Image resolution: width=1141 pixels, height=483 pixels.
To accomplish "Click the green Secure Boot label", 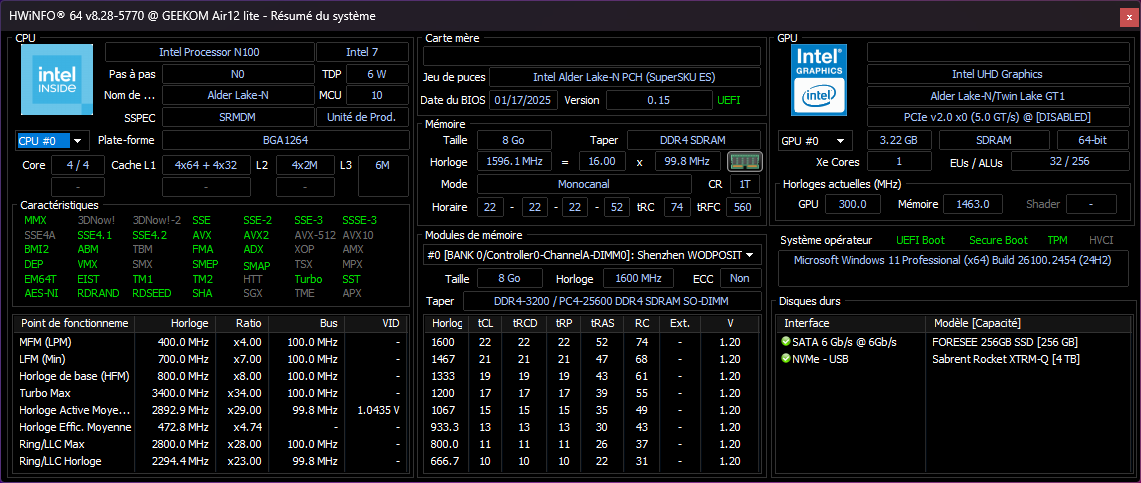I will coord(998,240).
